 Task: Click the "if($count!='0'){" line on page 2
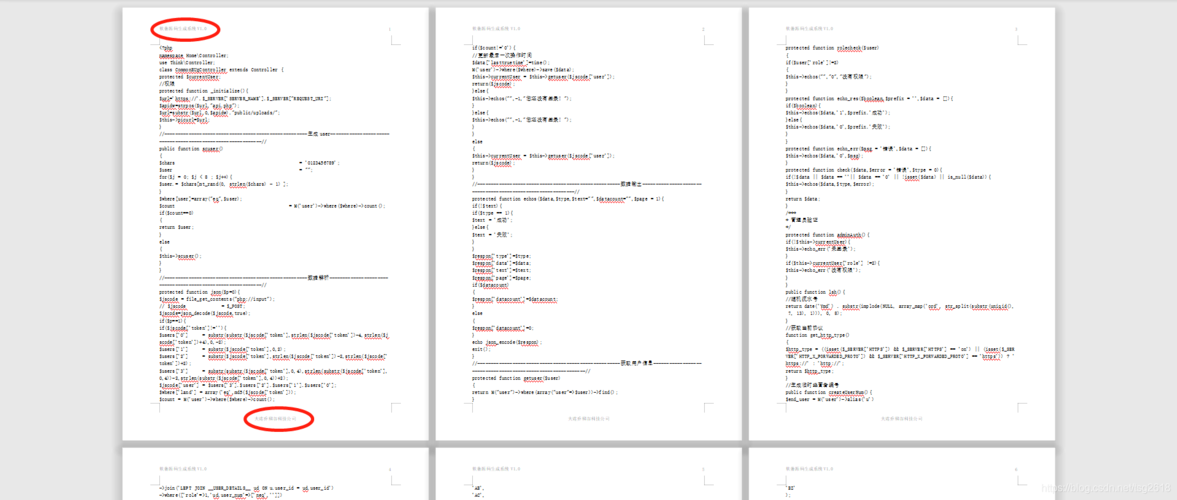[493, 48]
